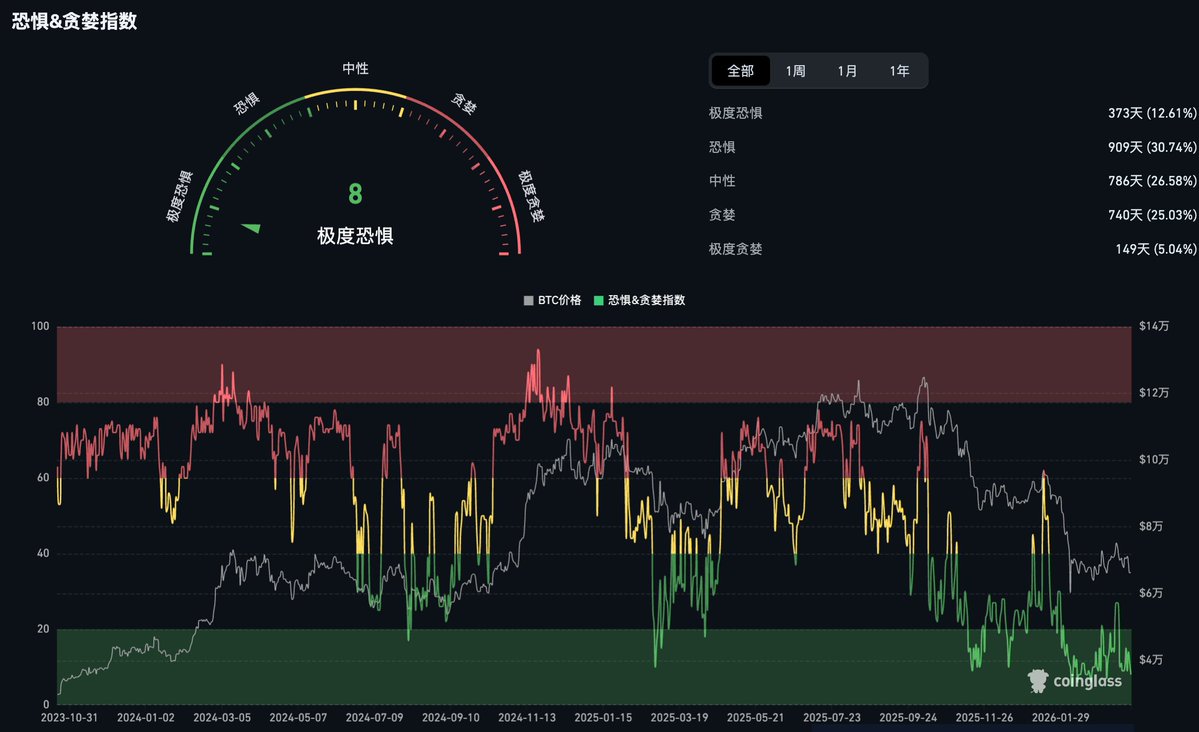Viewport: 1199px width, 732px height.
Task: Click the 2024-09-10 date axis label
Action: tap(450, 717)
